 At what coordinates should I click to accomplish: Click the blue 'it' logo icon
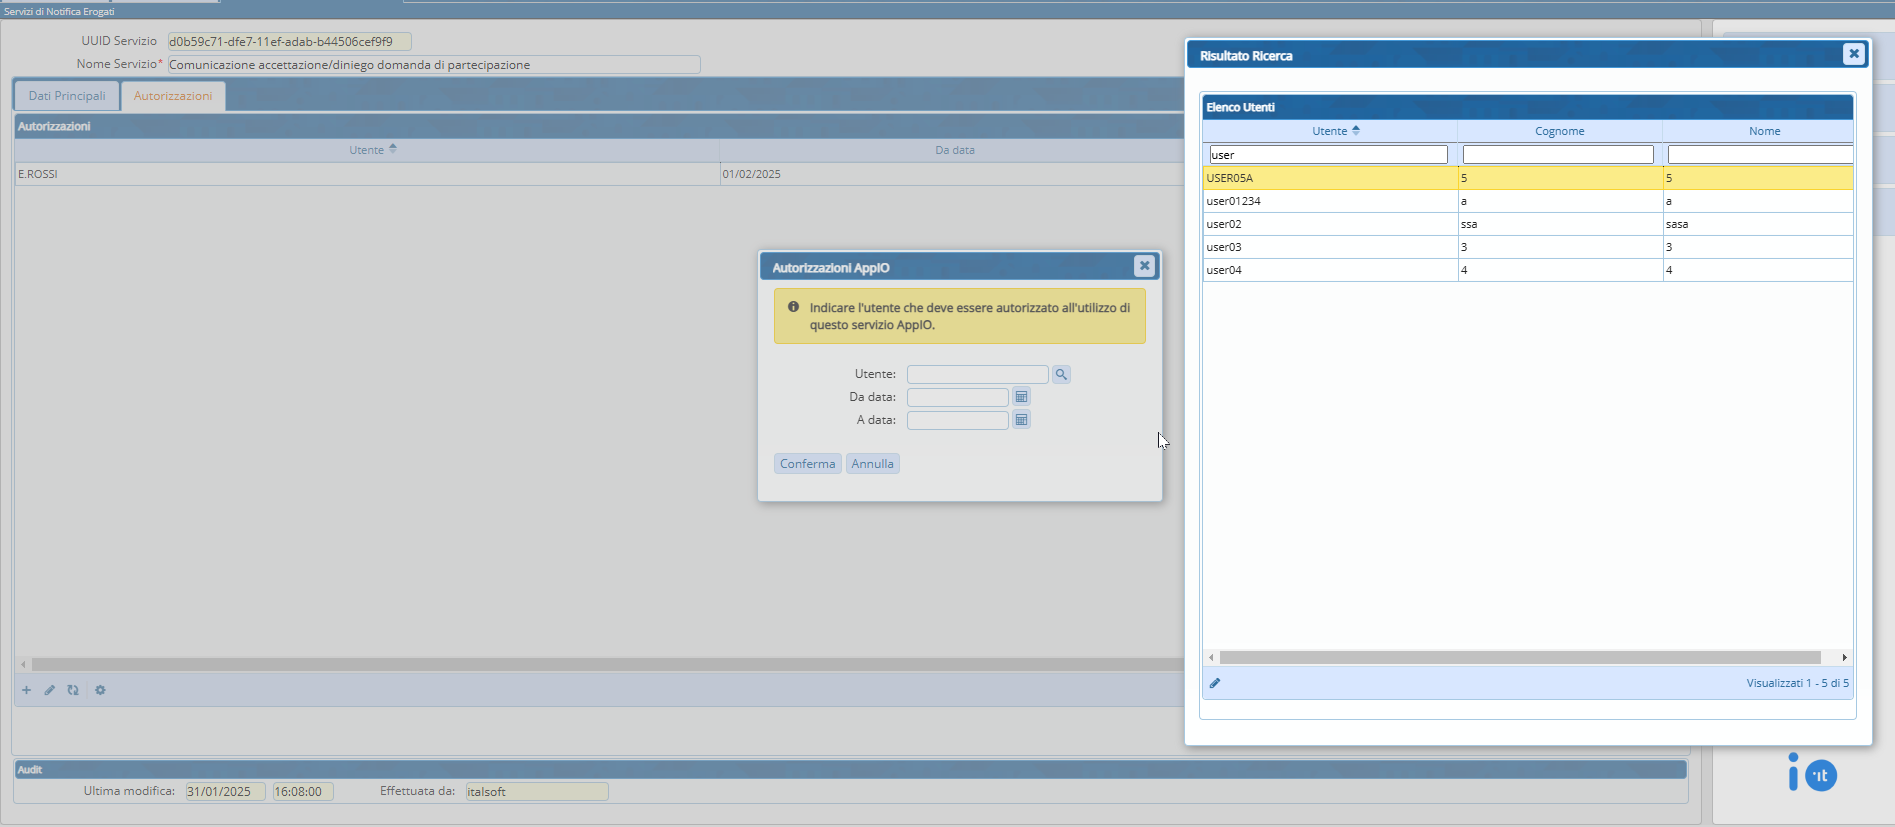coord(1820,775)
